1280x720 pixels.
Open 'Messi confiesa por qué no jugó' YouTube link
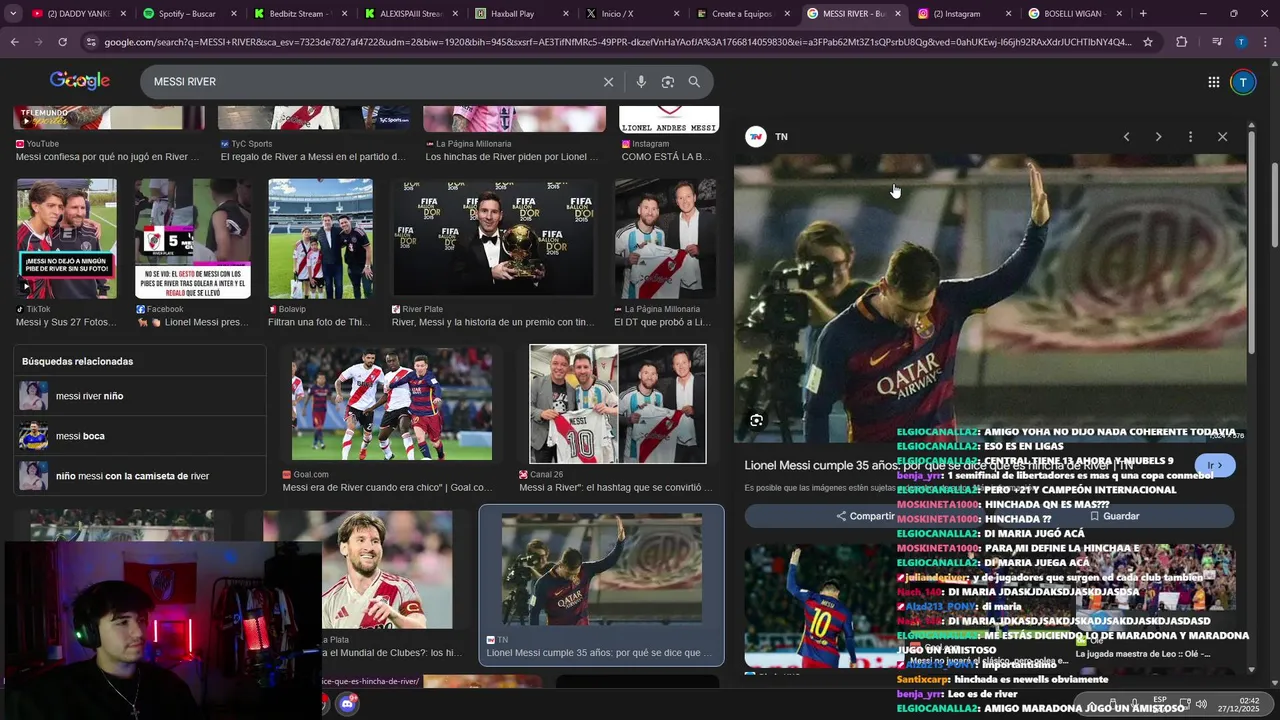108,157
